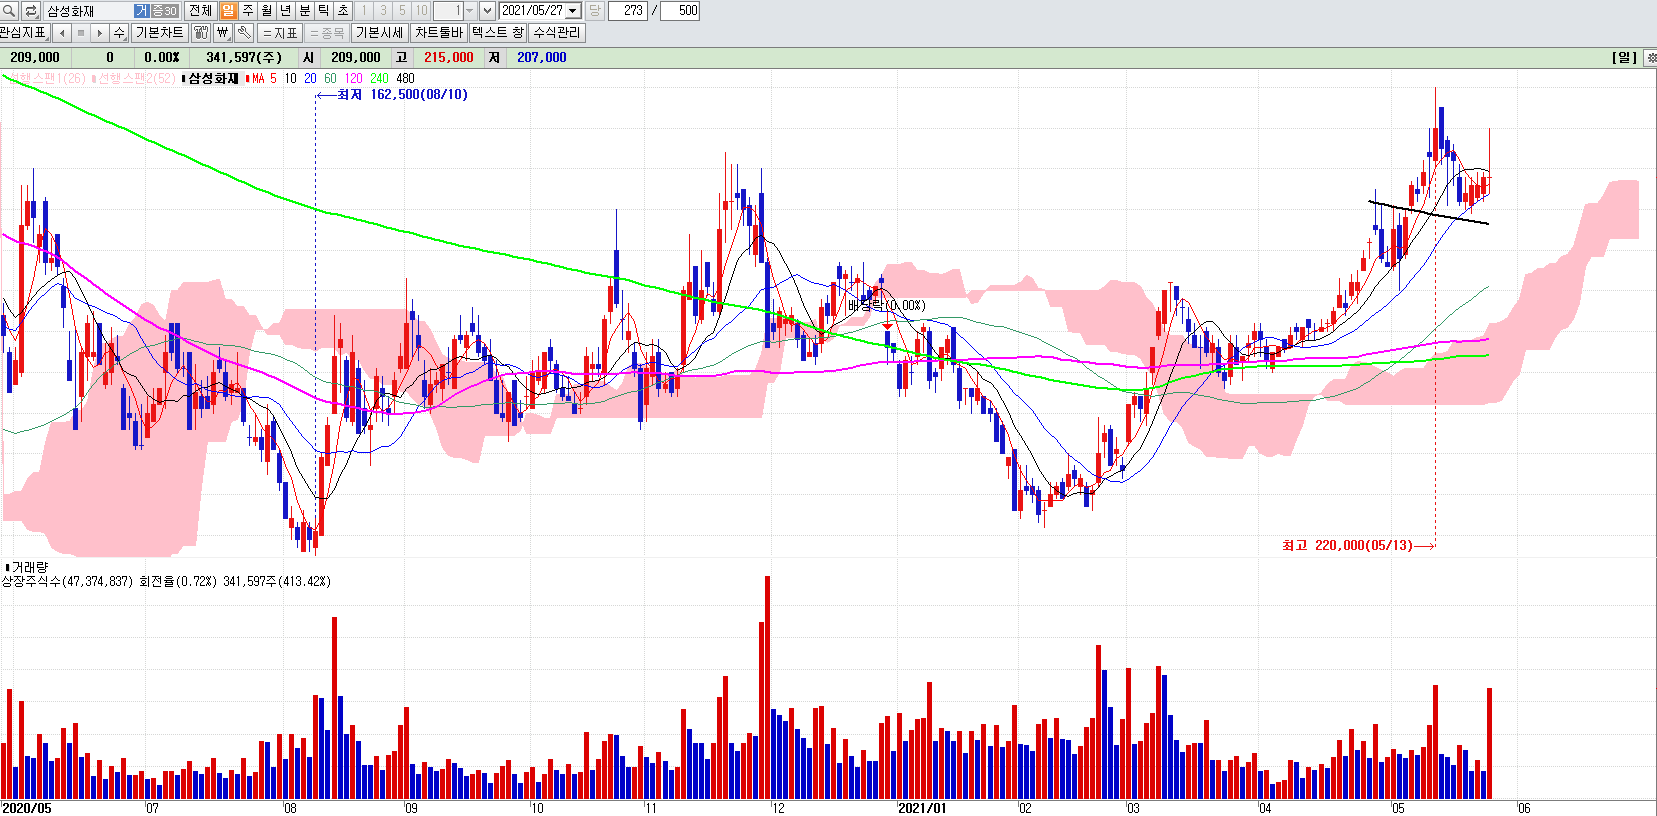Select the MA 60 legend entry
Screen dimensions: 1657x816
pos(330,78)
